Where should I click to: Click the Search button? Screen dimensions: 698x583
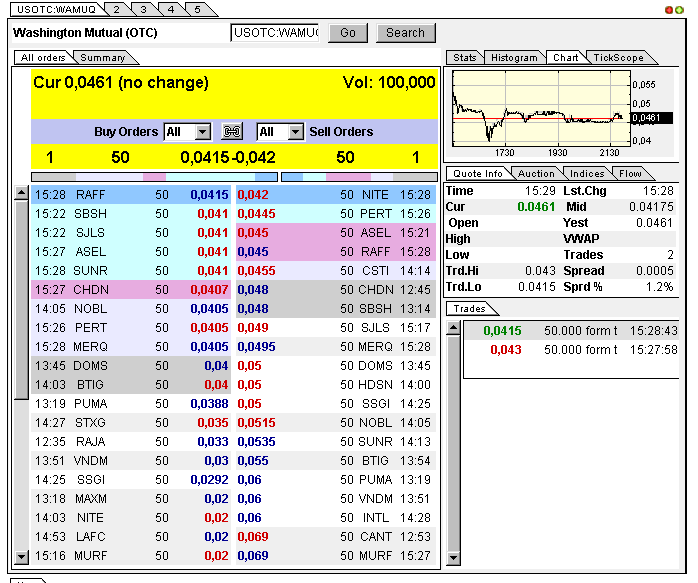(405, 33)
